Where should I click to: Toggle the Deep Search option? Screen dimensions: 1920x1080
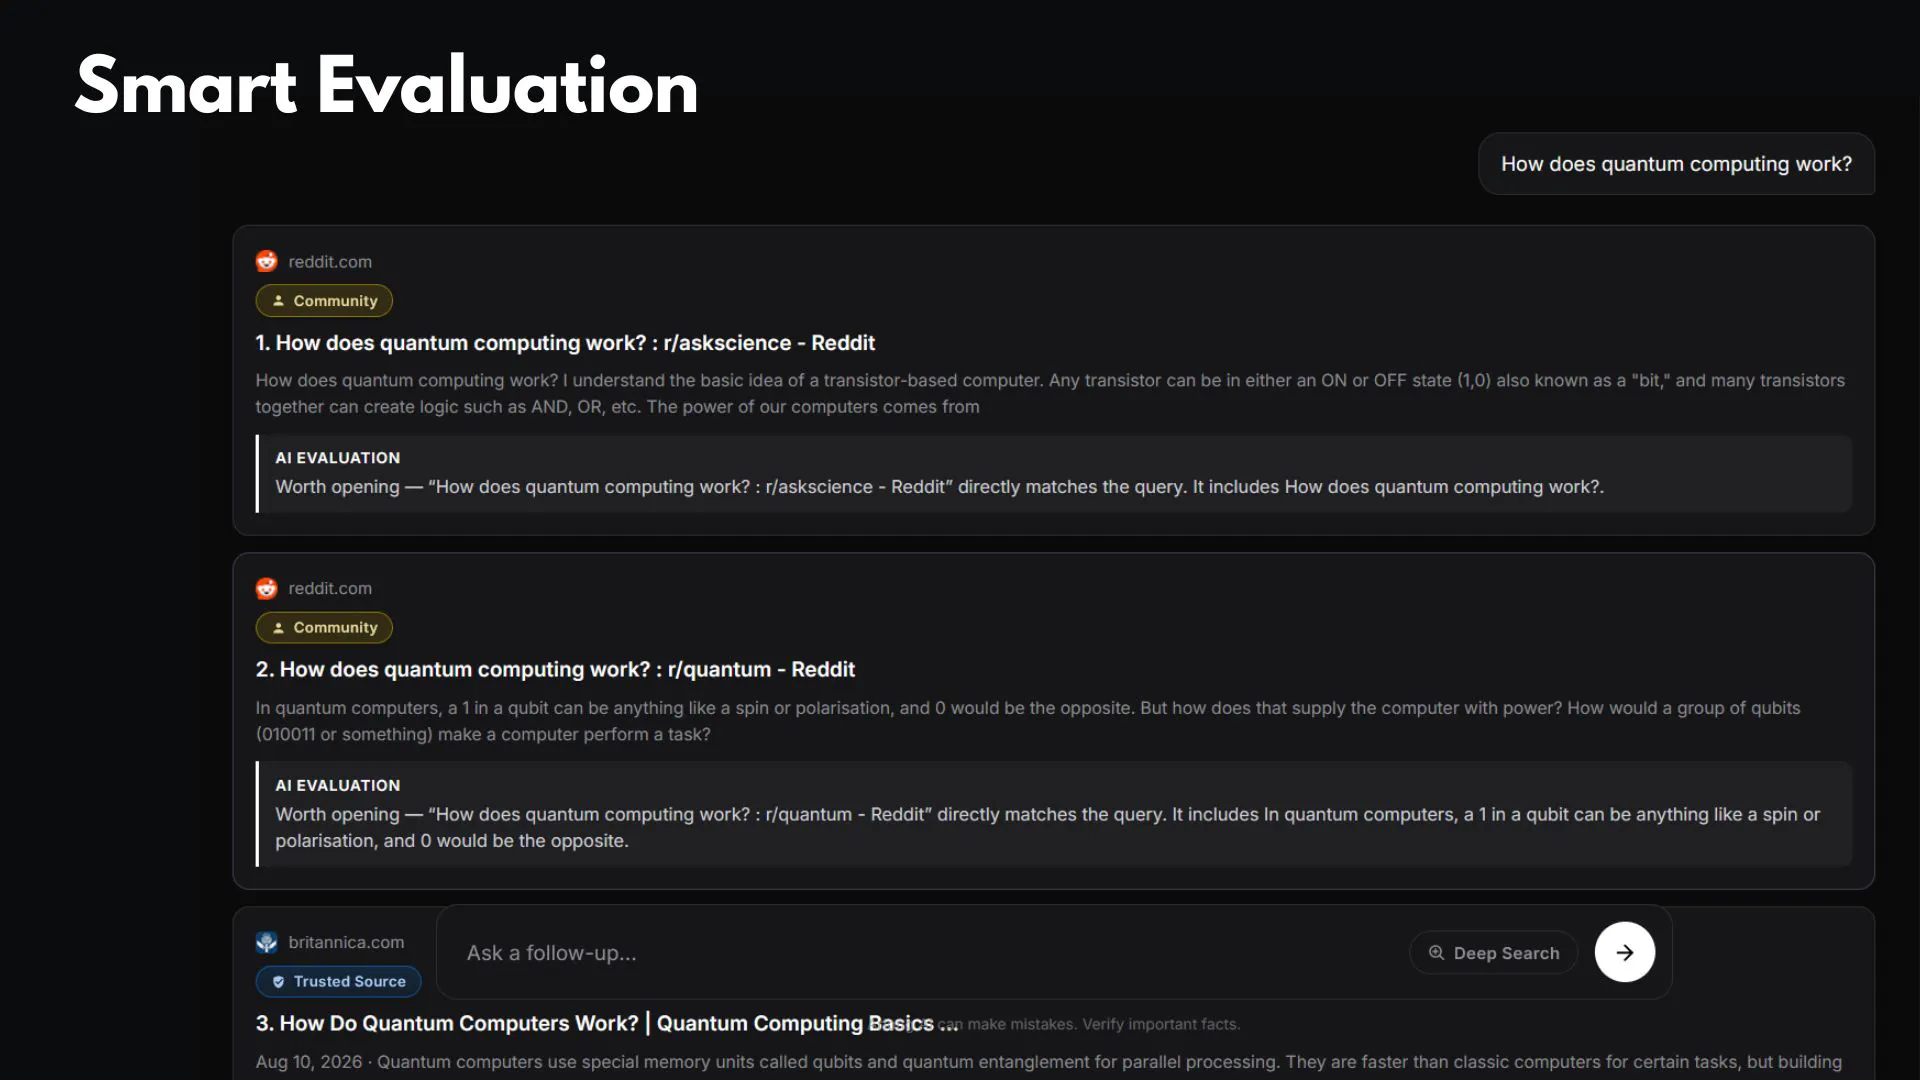(x=1493, y=953)
